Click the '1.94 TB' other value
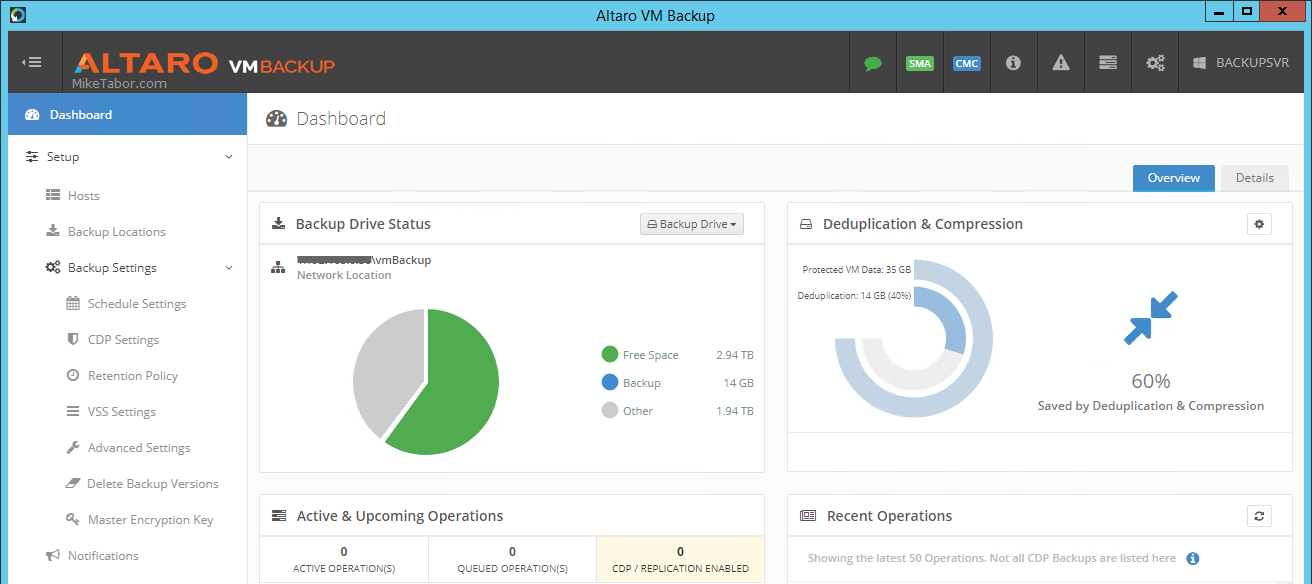The image size is (1312, 584). (x=735, y=411)
